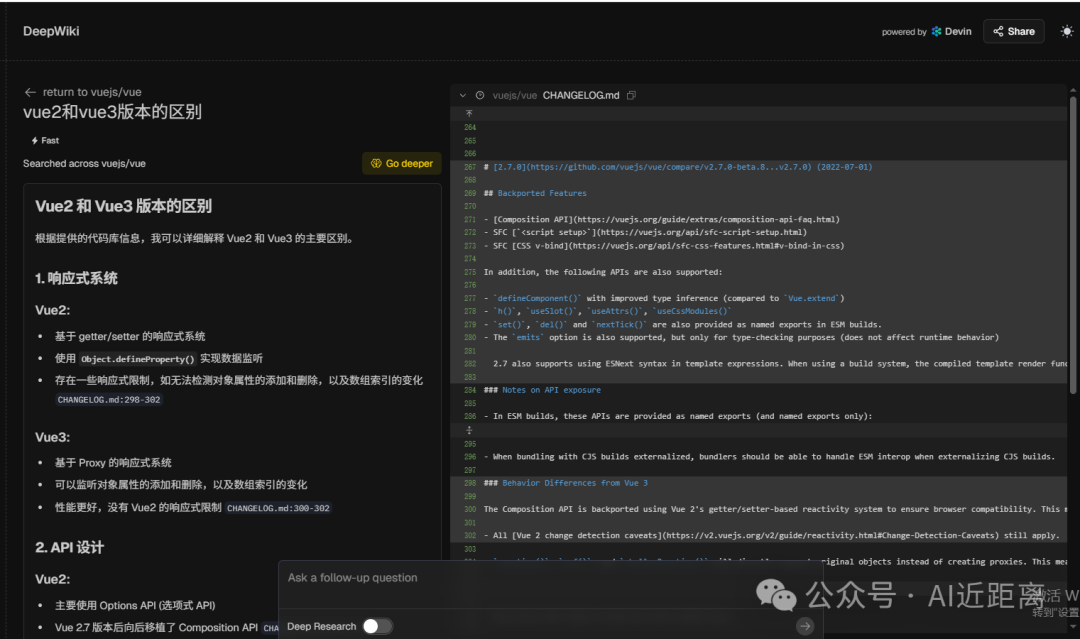Enable the Deep Research toggle
1080x639 pixels.
(x=377, y=627)
